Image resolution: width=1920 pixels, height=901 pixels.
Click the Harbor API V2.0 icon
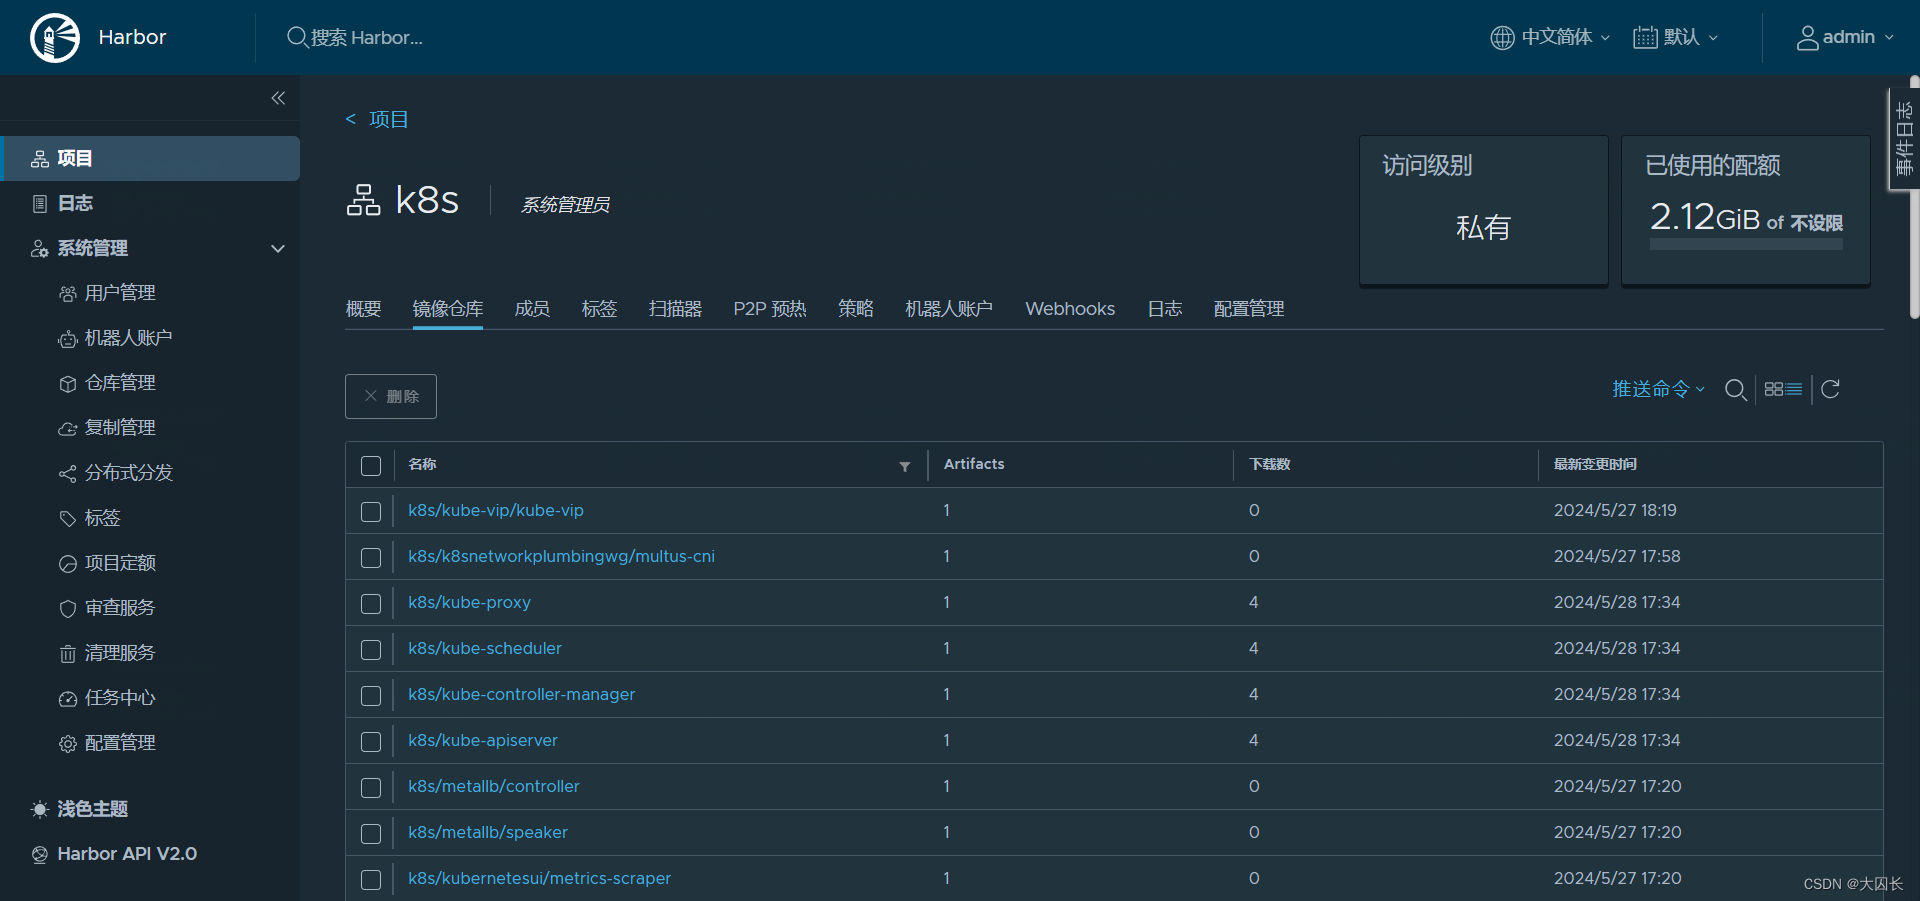40,855
